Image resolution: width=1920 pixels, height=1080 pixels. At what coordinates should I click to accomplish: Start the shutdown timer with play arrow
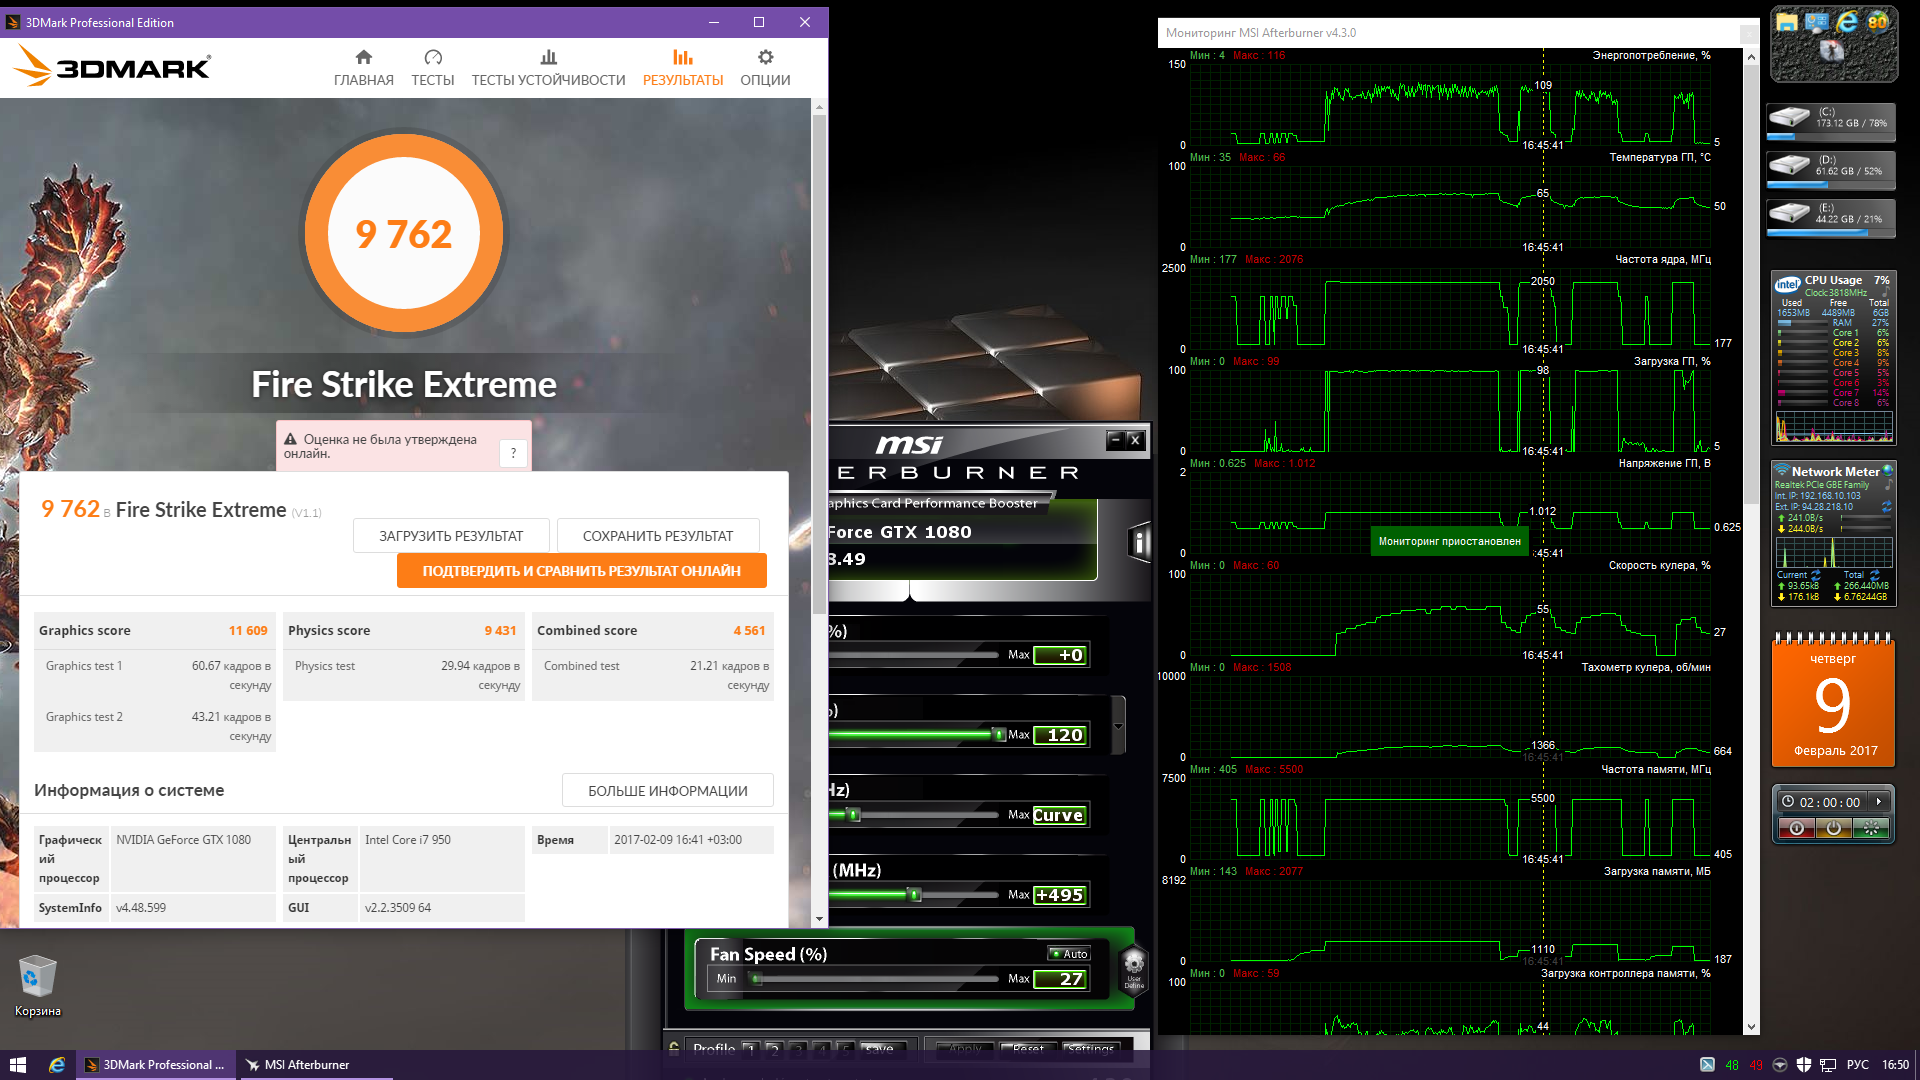(1879, 802)
